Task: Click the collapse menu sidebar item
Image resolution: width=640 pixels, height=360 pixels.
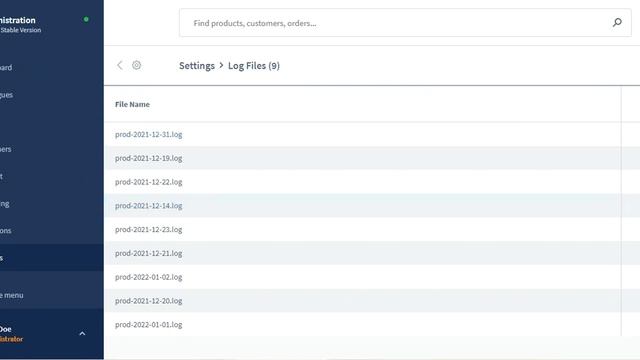Action: [x=11, y=295]
